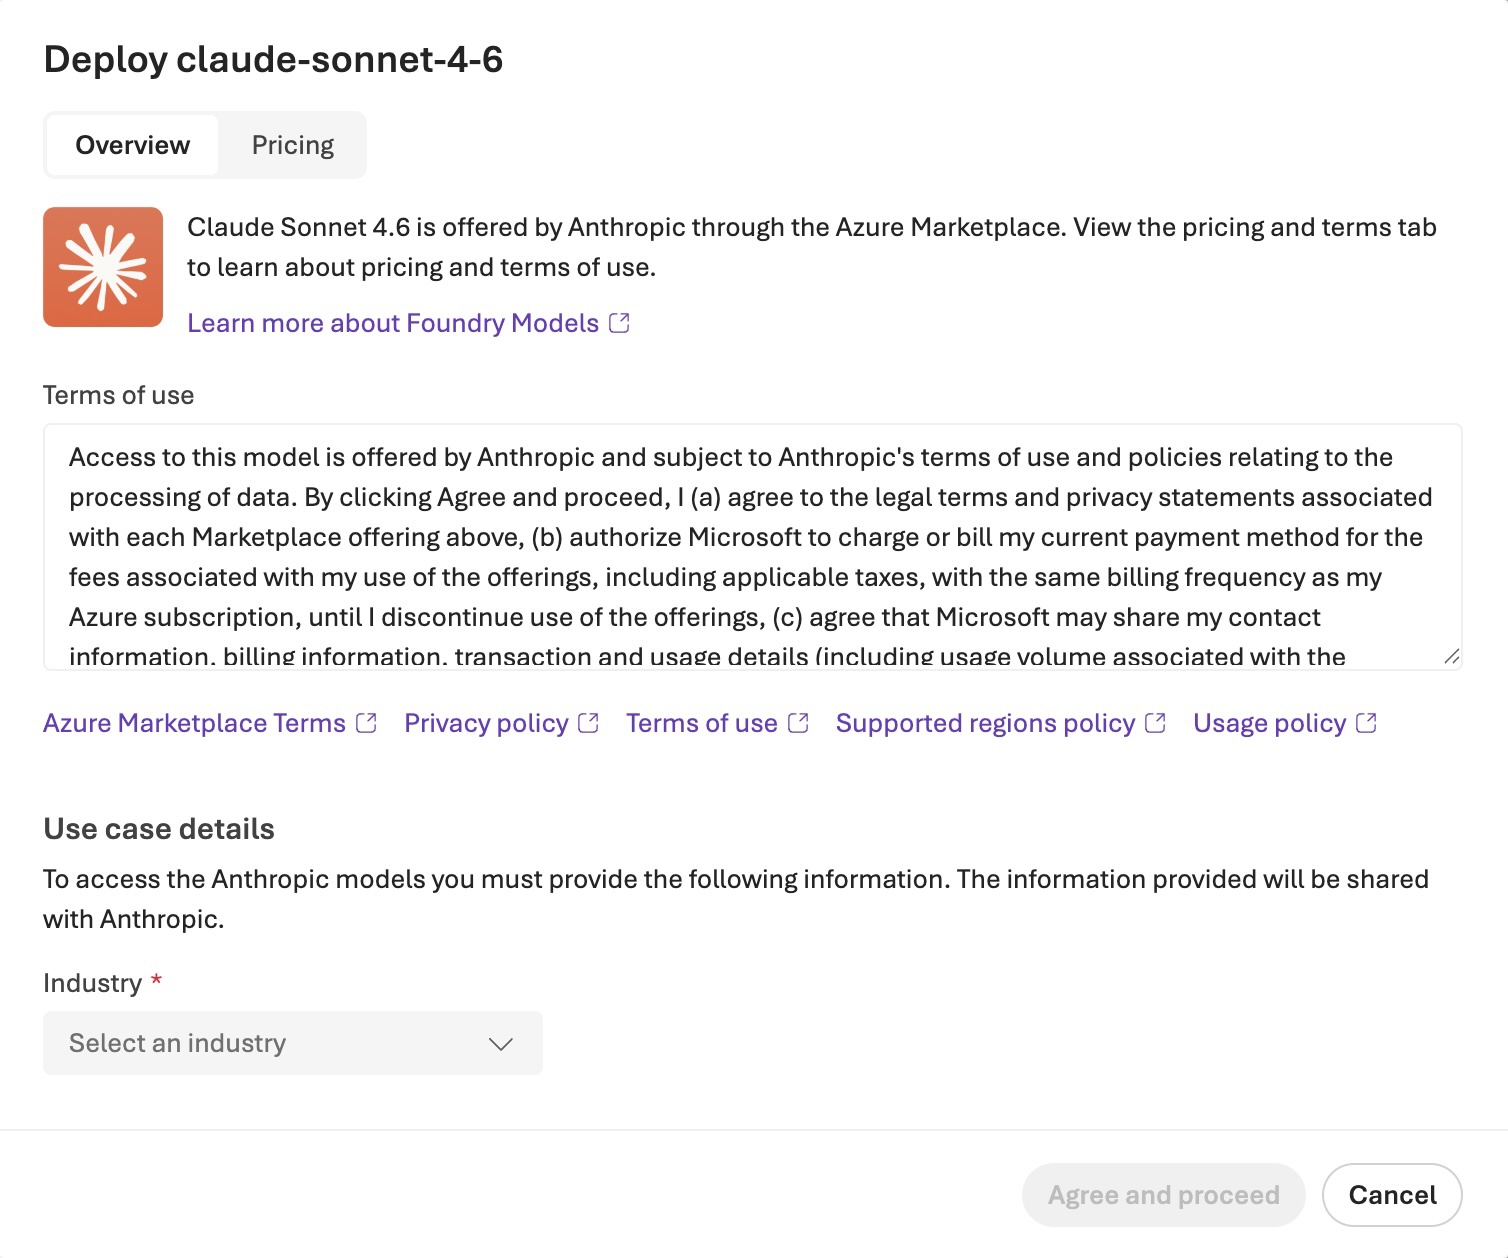
Task: Open the Usage policy link
Action: 1269,723
